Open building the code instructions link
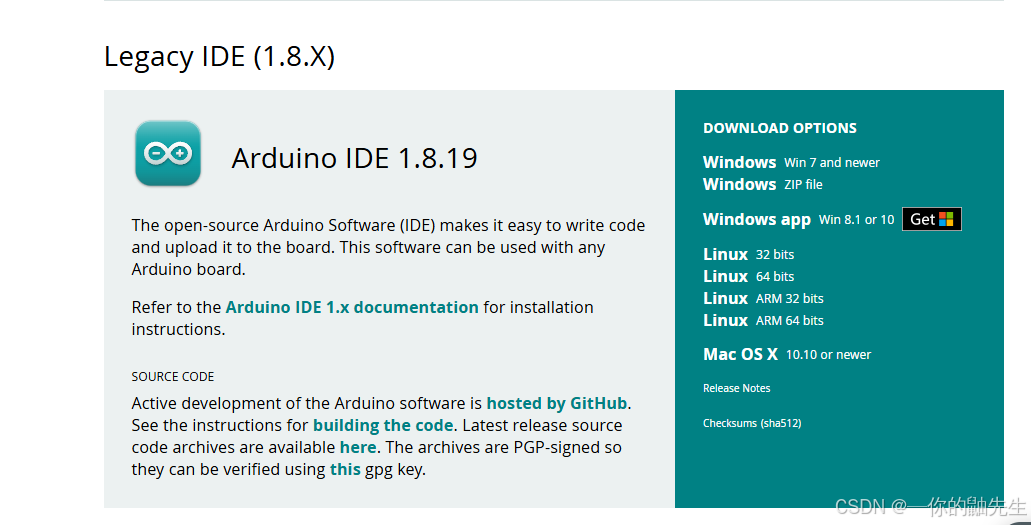 pos(383,426)
